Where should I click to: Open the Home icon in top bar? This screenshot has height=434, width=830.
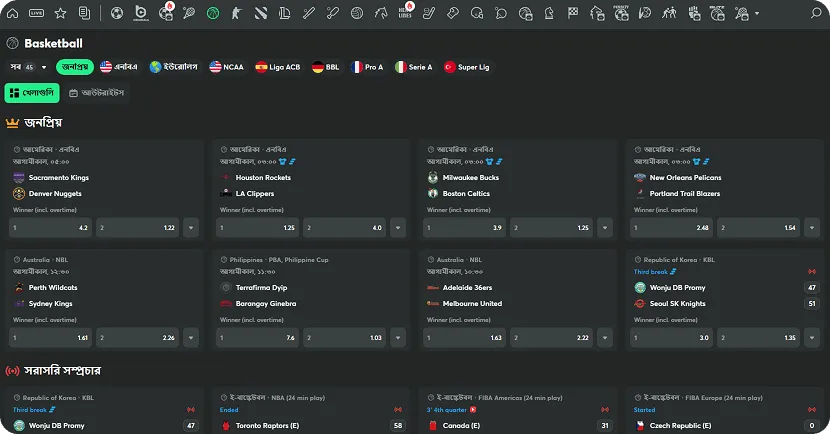12,13
